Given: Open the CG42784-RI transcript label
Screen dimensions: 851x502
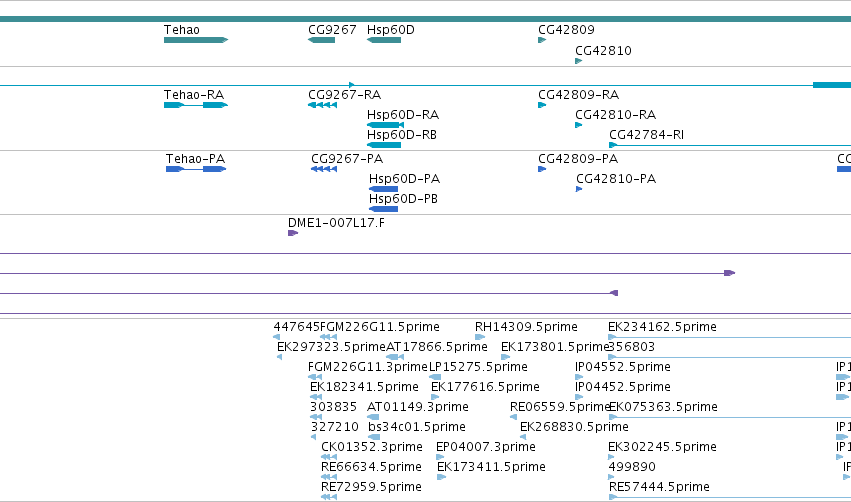Looking at the screenshot, I should [646, 135].
